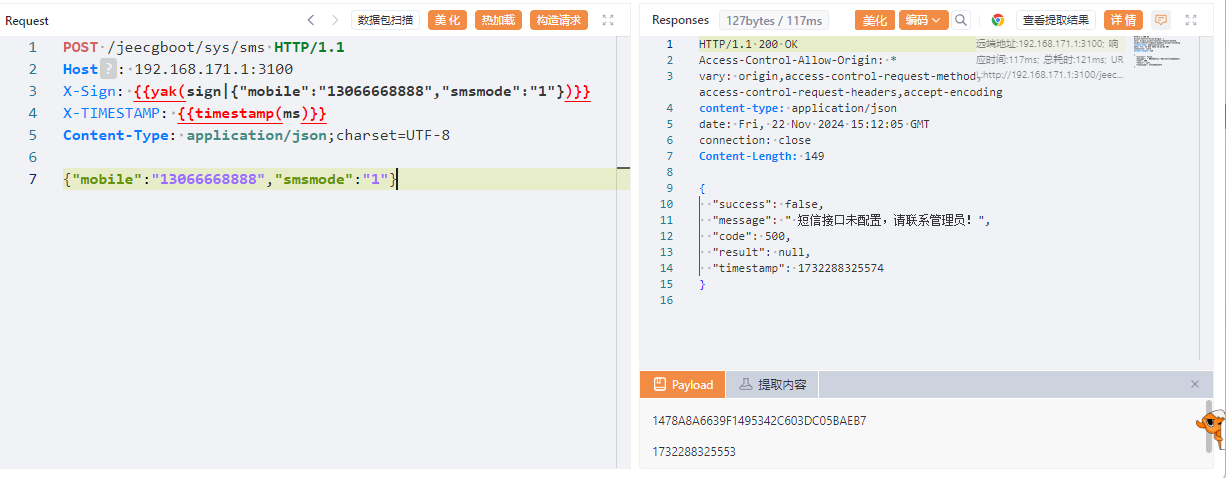
Task: Click the 数据包扫描 button
Action: pyautogui.click(x=385, y=20)
